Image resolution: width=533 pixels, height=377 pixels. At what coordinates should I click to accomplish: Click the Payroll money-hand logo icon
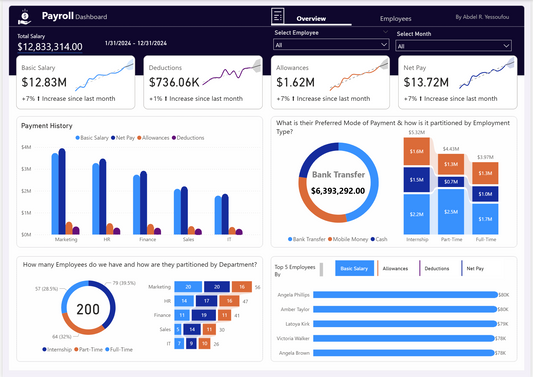pos(24,17)
